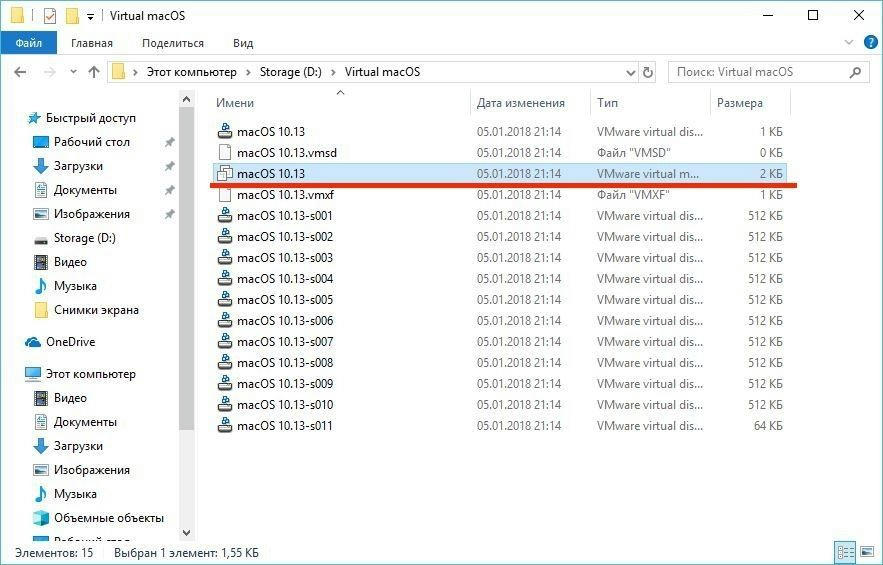Image resolution: width=883 pixels, height=565 pixels.
Task: Click the Storage (D:) breadcrumb in address bar
Action: (290, 72)
